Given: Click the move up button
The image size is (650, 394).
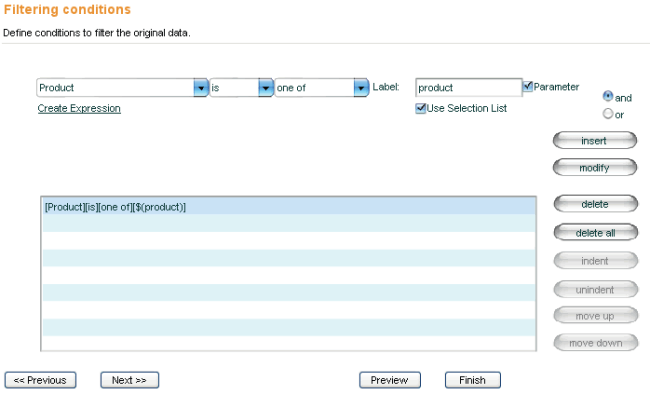Looking at the screenshot, I should (595, 316).
